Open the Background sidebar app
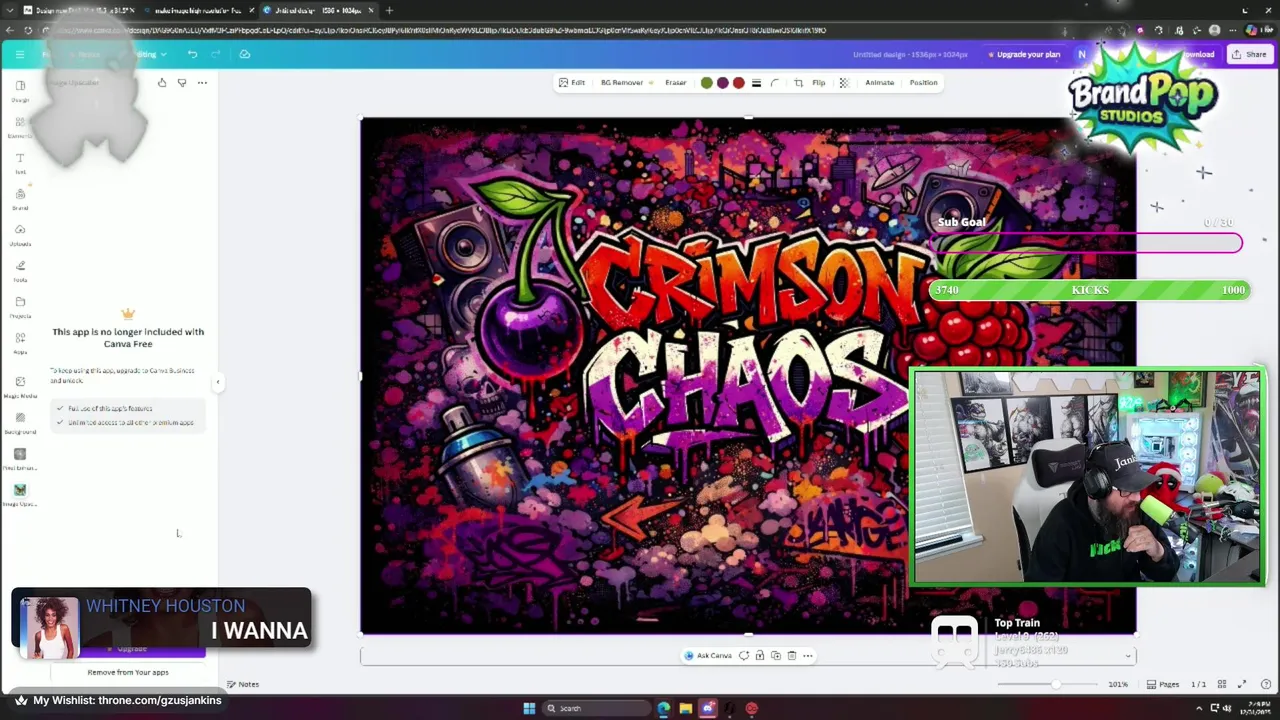Screen dimensions: 1280x720 [x=20, y=422]
